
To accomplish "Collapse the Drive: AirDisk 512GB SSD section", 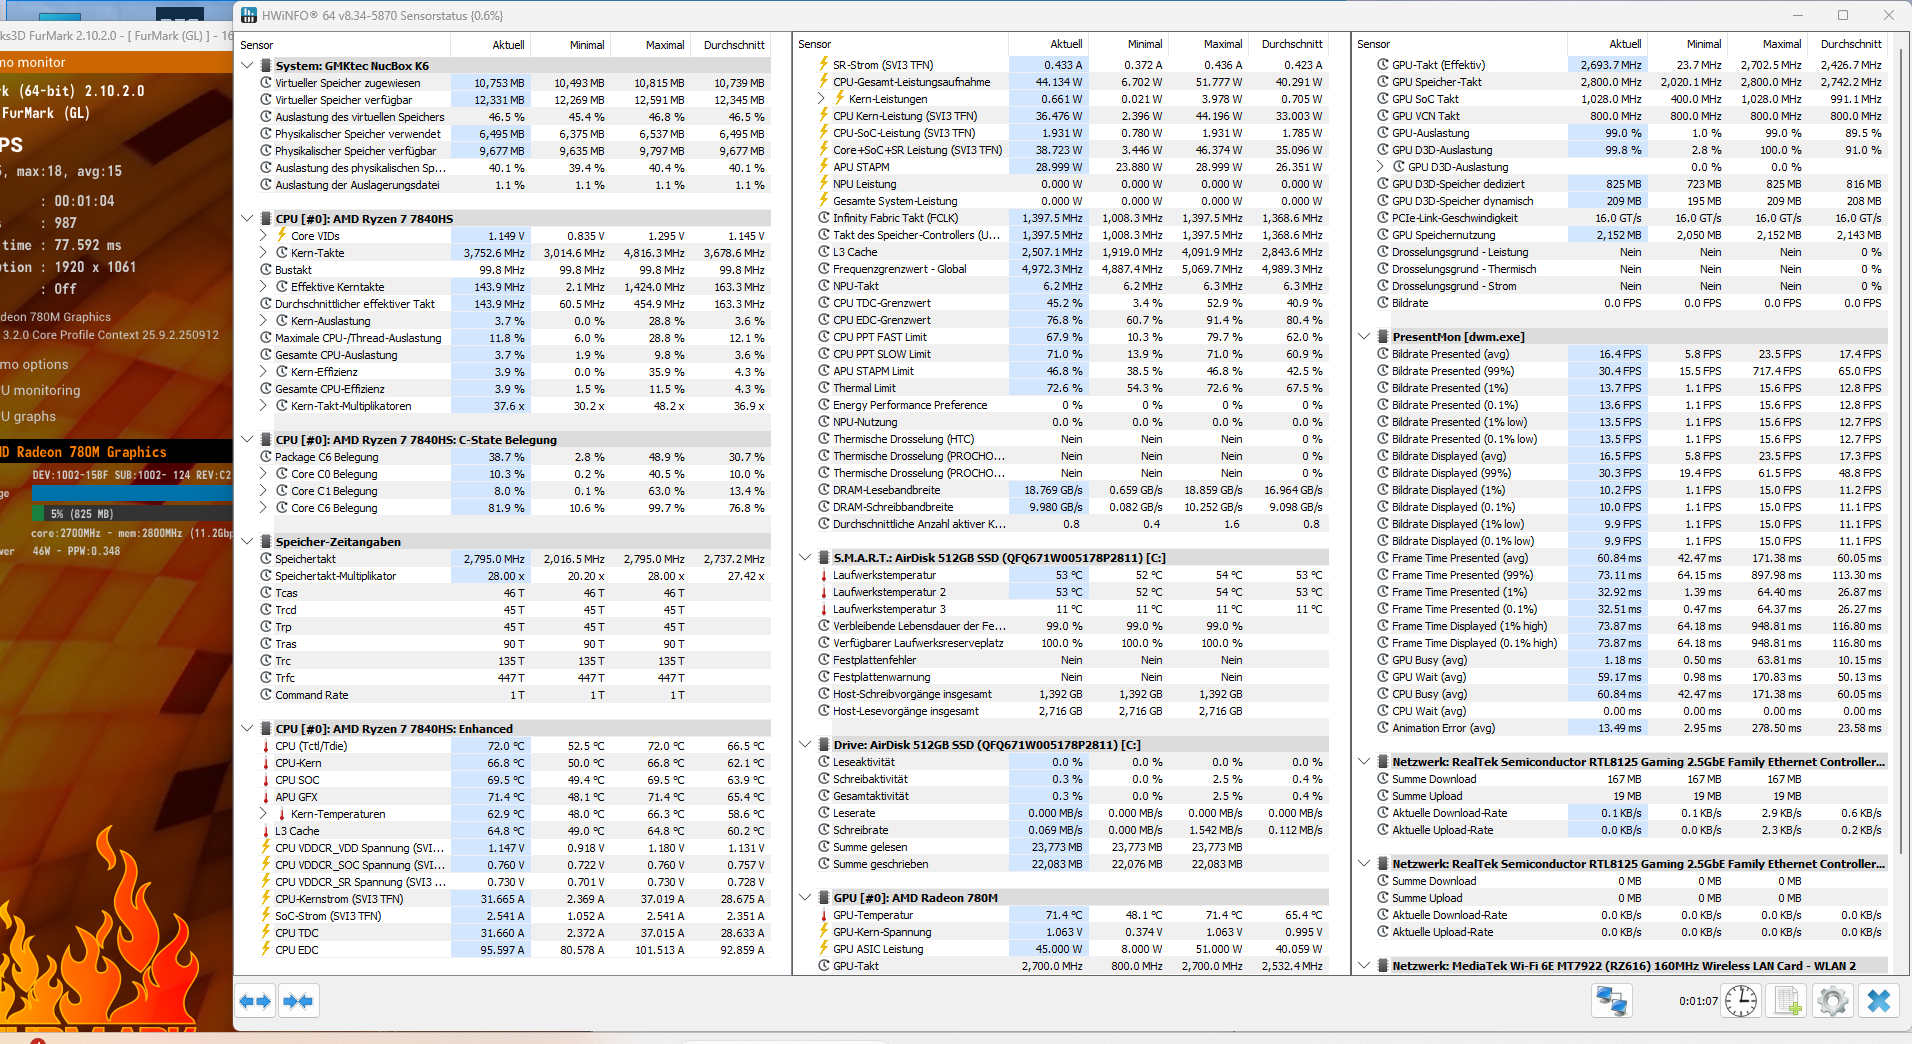I will tap(805, 745).
